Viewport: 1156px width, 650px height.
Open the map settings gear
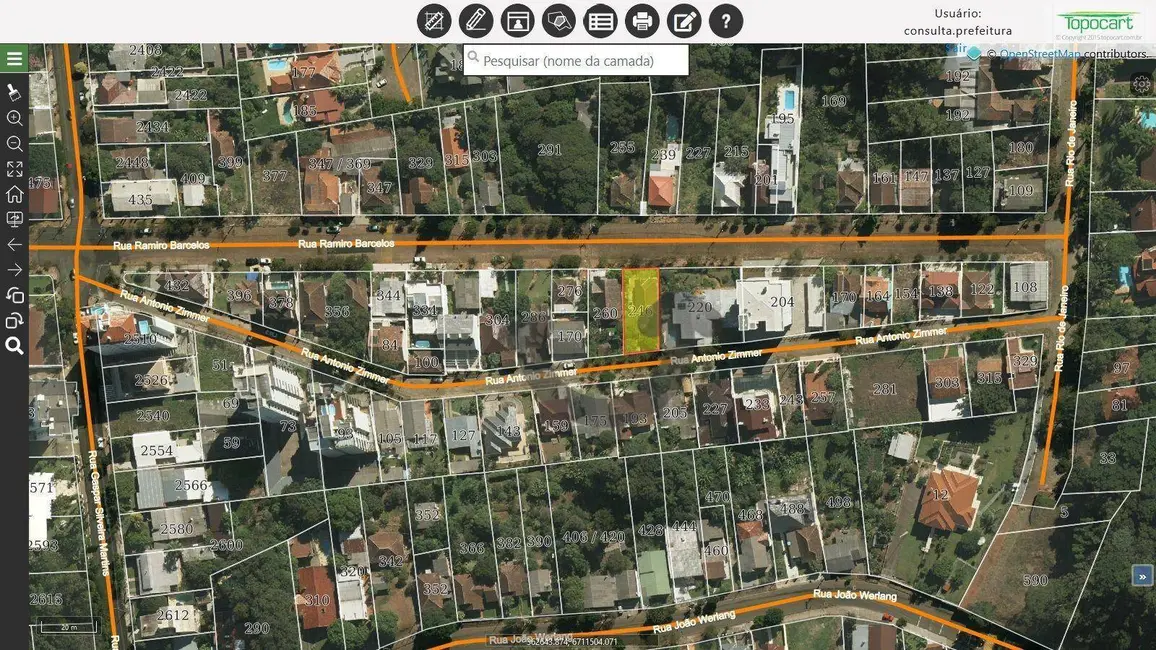click(1142, 85)
